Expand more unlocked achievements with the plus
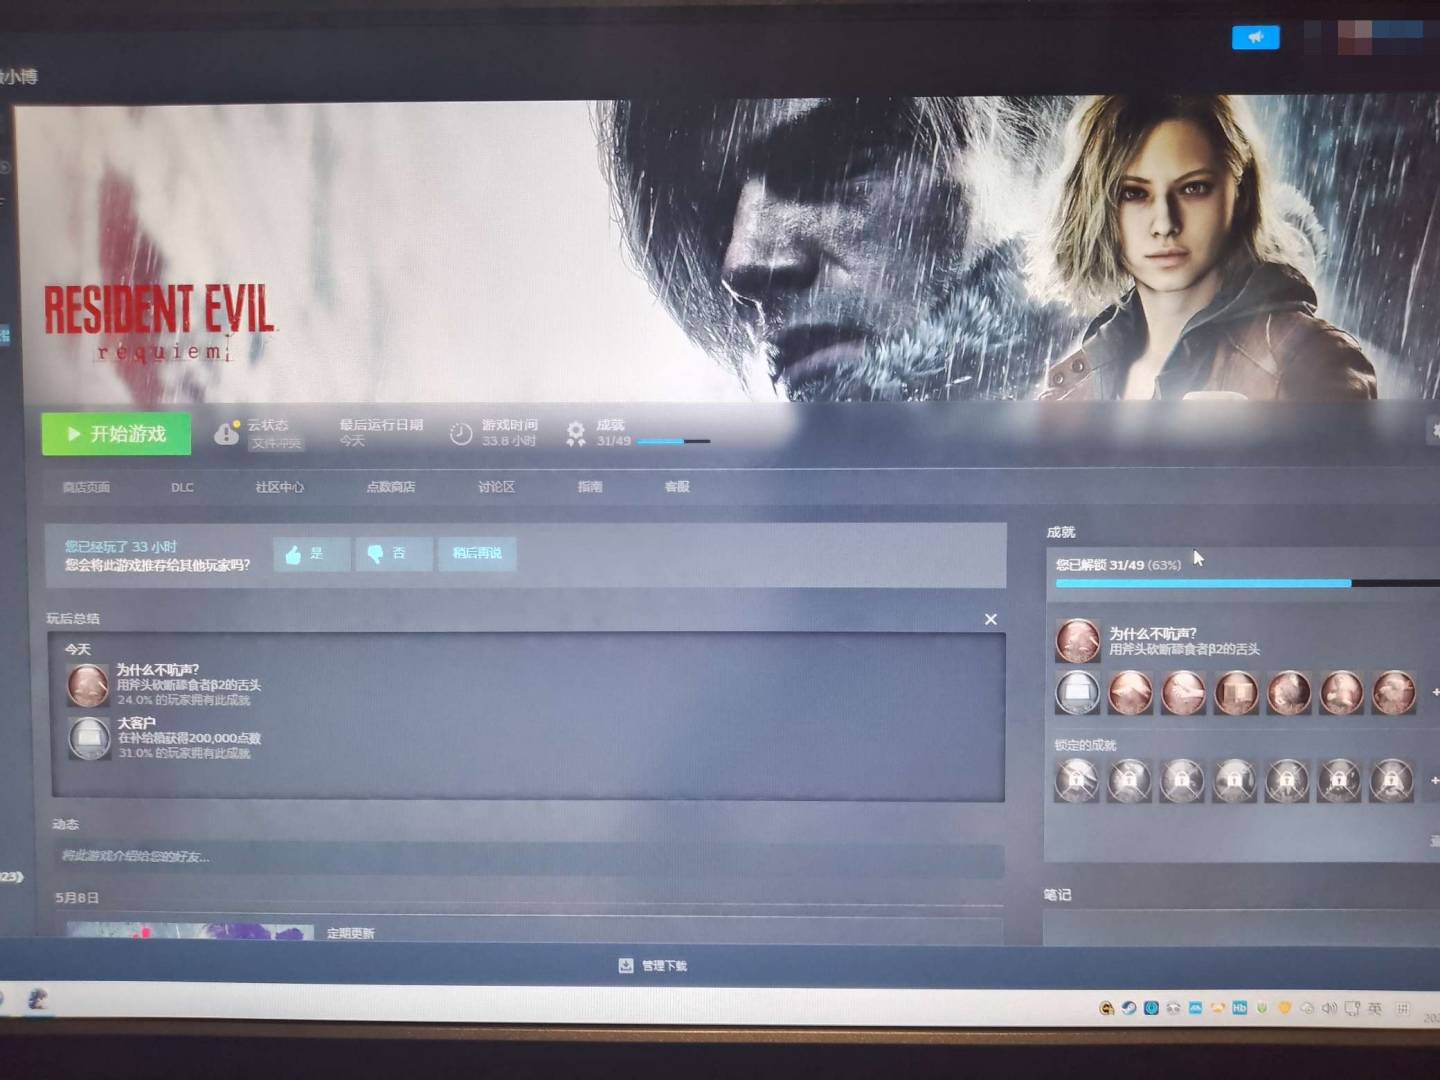This screenshot has width=1440, height=1080. (1435, 692)
